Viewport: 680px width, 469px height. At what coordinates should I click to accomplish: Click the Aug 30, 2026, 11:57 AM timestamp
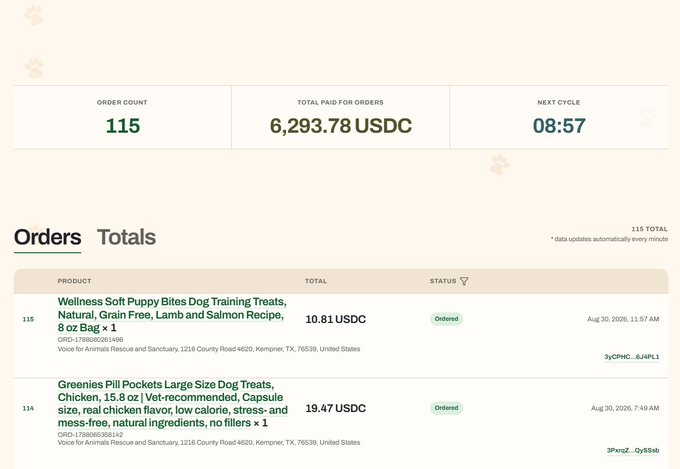623,319
